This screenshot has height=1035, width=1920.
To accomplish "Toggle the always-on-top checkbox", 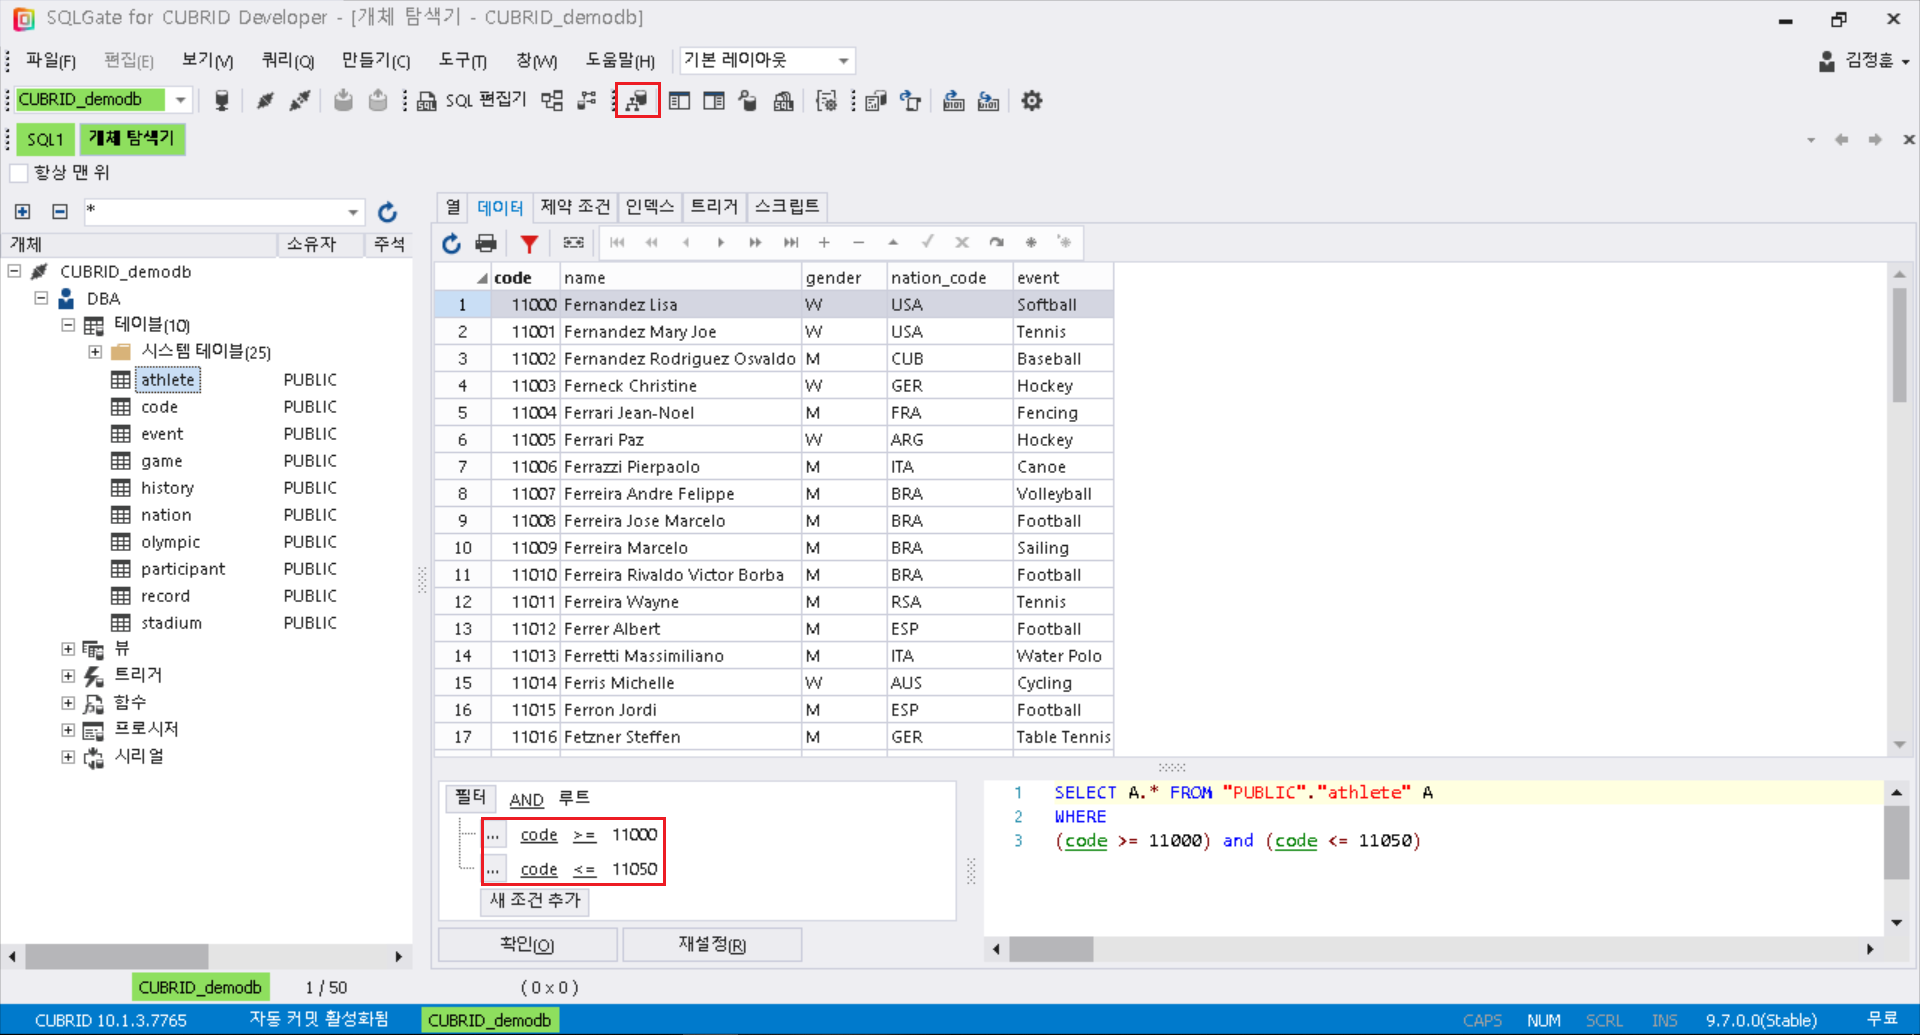I will pyautogui.click(x=19, y=173).
